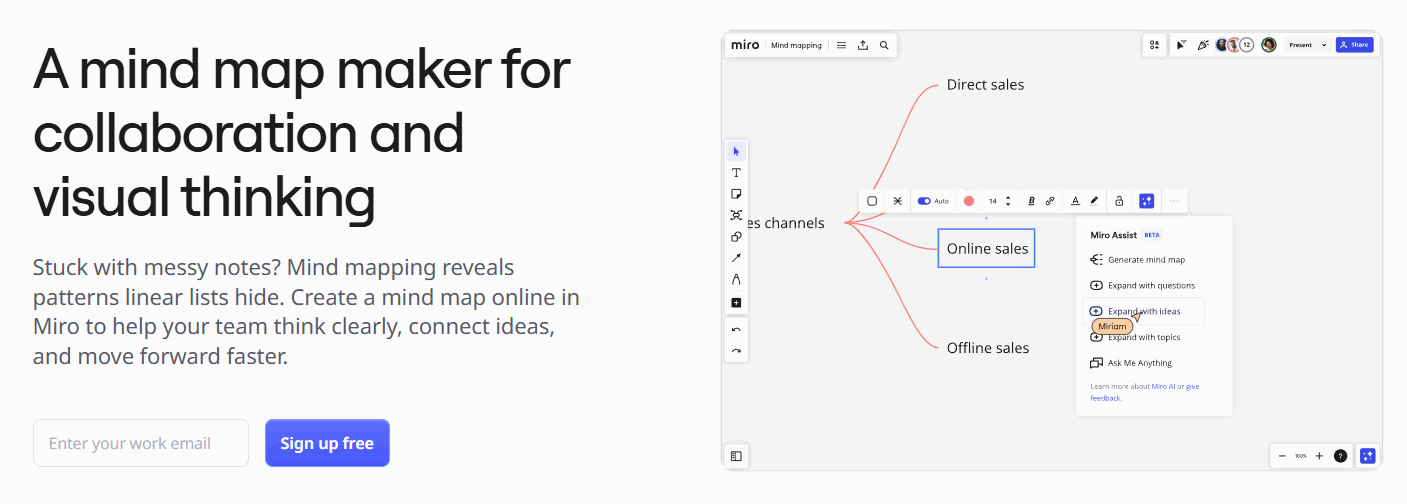Click the Present button
Viewport: 1407px width, 504px height.
tap(1300, 45)
